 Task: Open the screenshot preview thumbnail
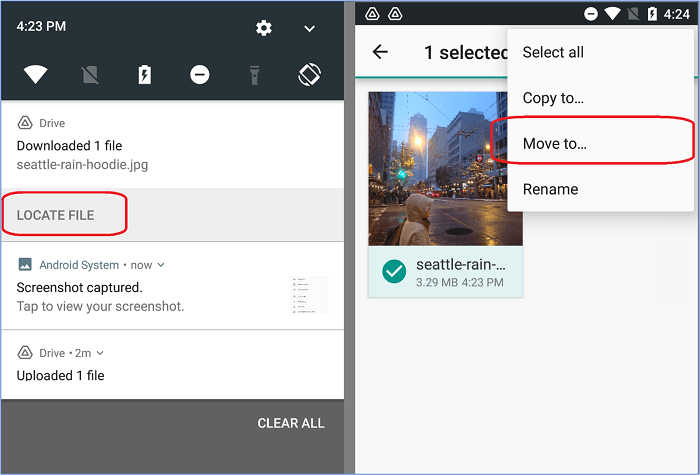point(309,295)
